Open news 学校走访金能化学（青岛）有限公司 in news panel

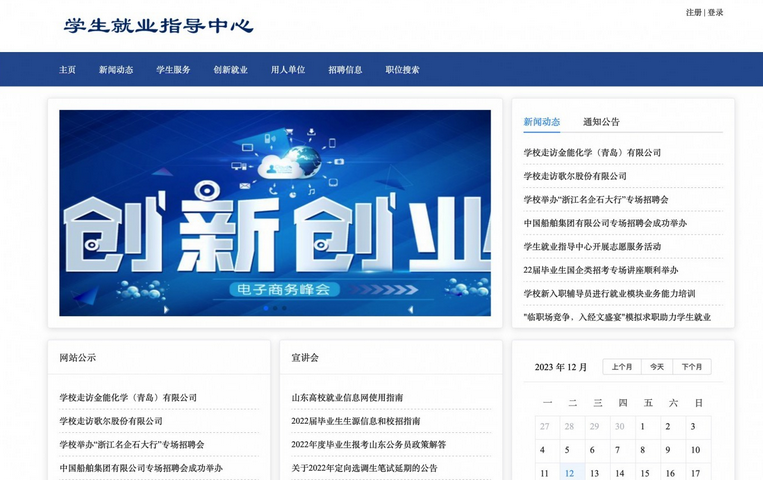pyautogui.click(x=592, y=153)
